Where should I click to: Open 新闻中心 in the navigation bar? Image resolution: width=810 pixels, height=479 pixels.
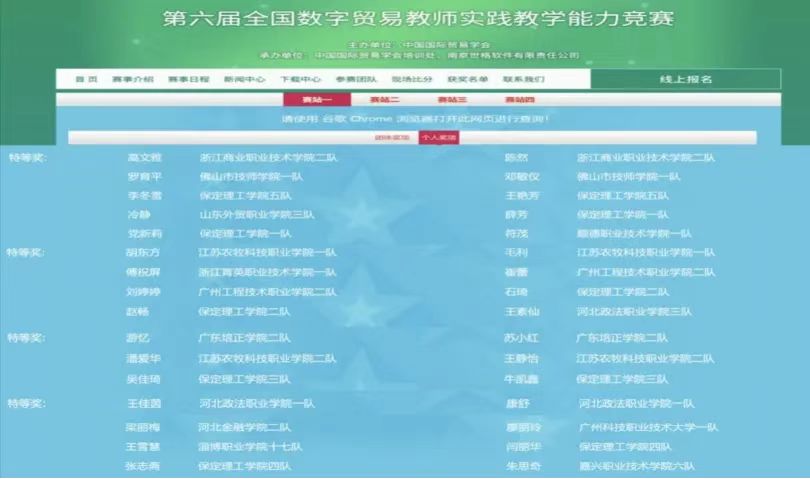244,79
